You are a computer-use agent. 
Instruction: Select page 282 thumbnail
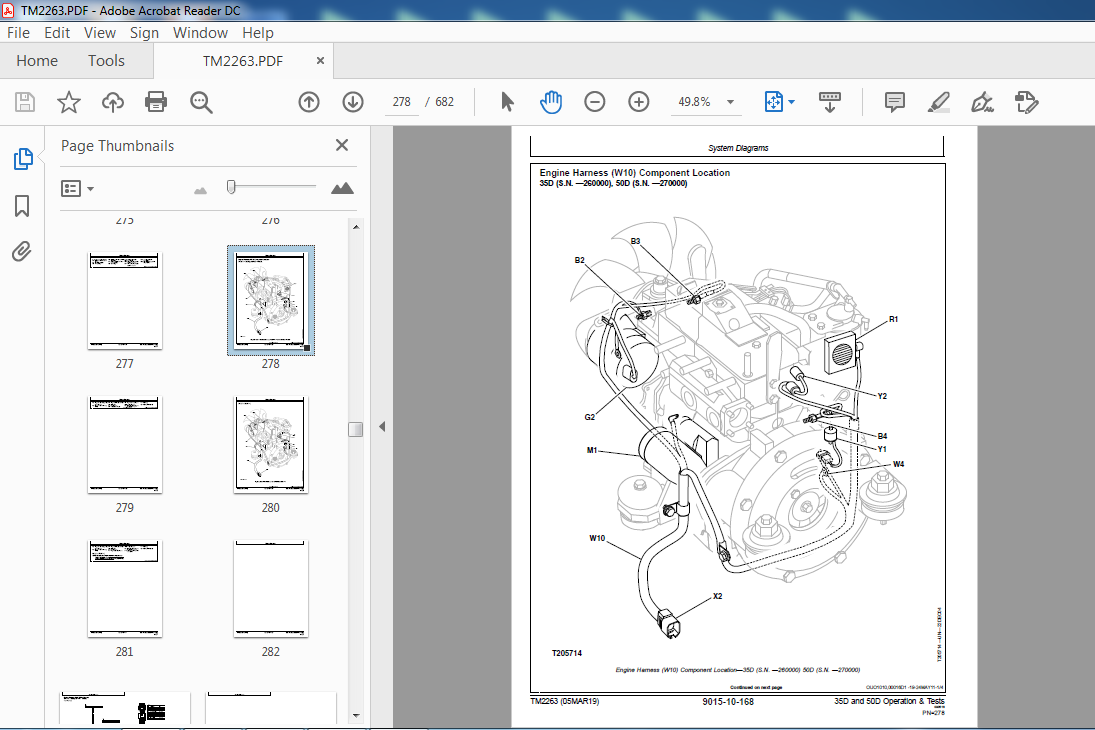click(x=271, y=589)
